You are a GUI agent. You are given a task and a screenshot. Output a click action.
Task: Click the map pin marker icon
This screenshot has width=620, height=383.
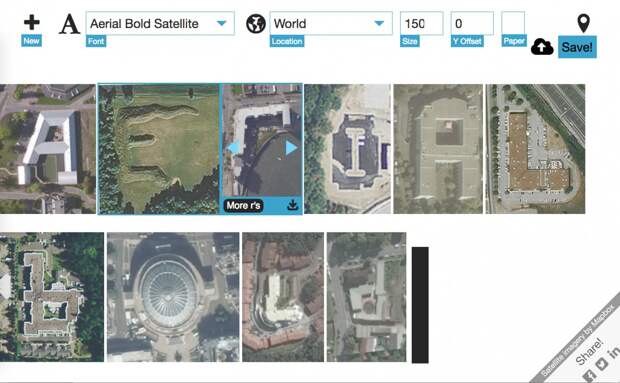(x=584, y=23)
